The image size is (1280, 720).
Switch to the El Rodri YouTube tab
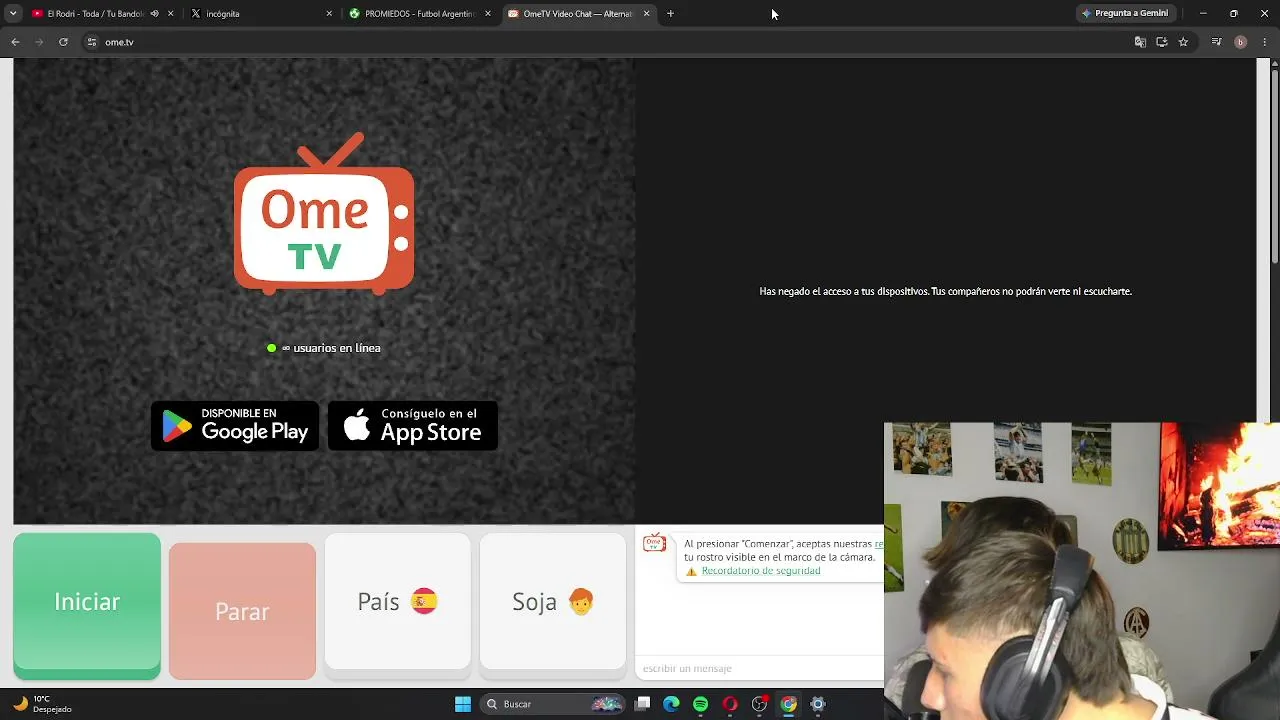tap(95, 14)
